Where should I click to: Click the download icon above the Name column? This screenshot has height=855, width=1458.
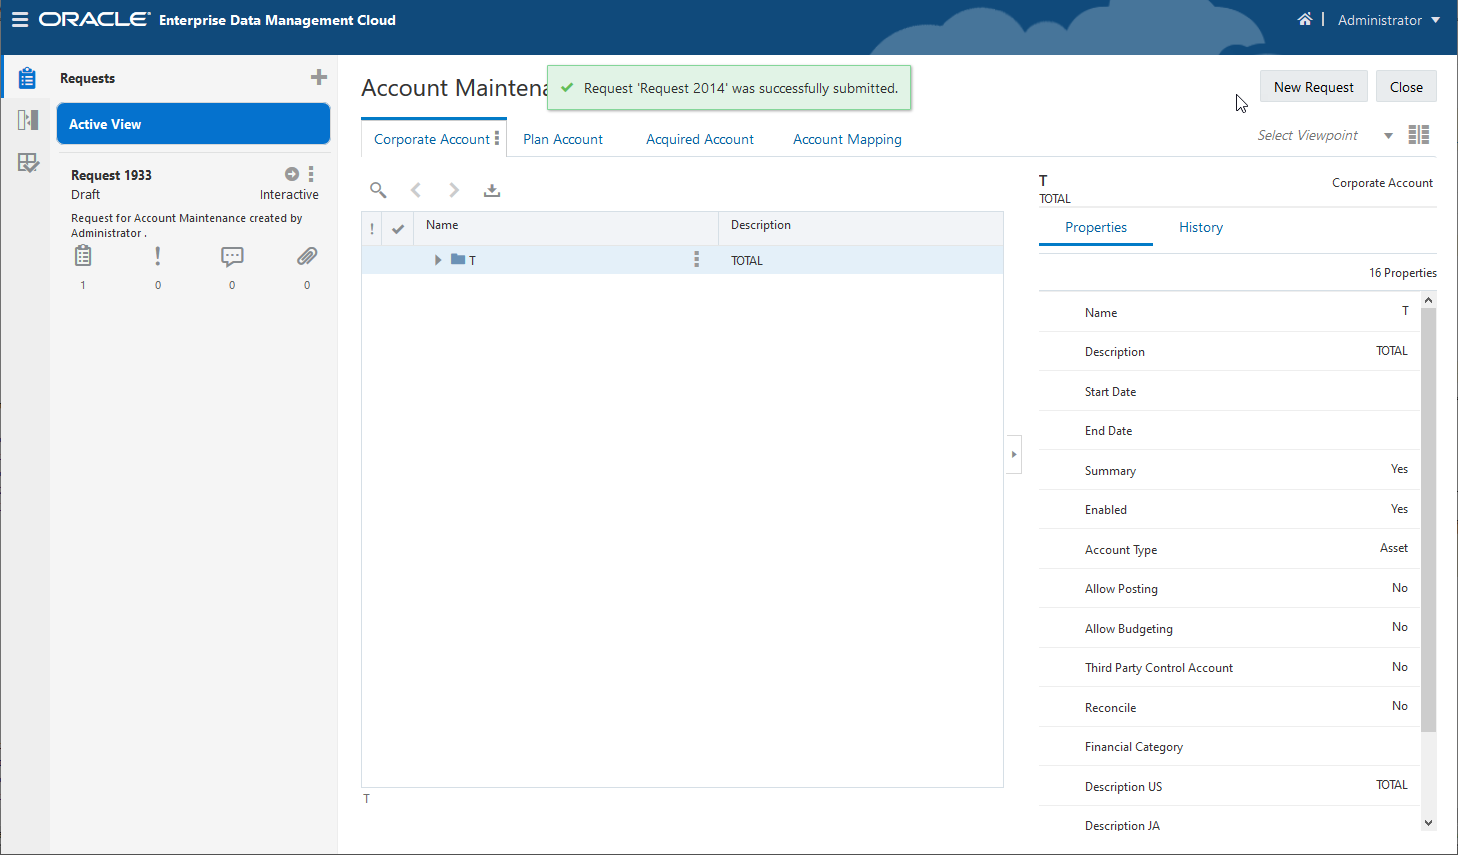click(491, 189)
